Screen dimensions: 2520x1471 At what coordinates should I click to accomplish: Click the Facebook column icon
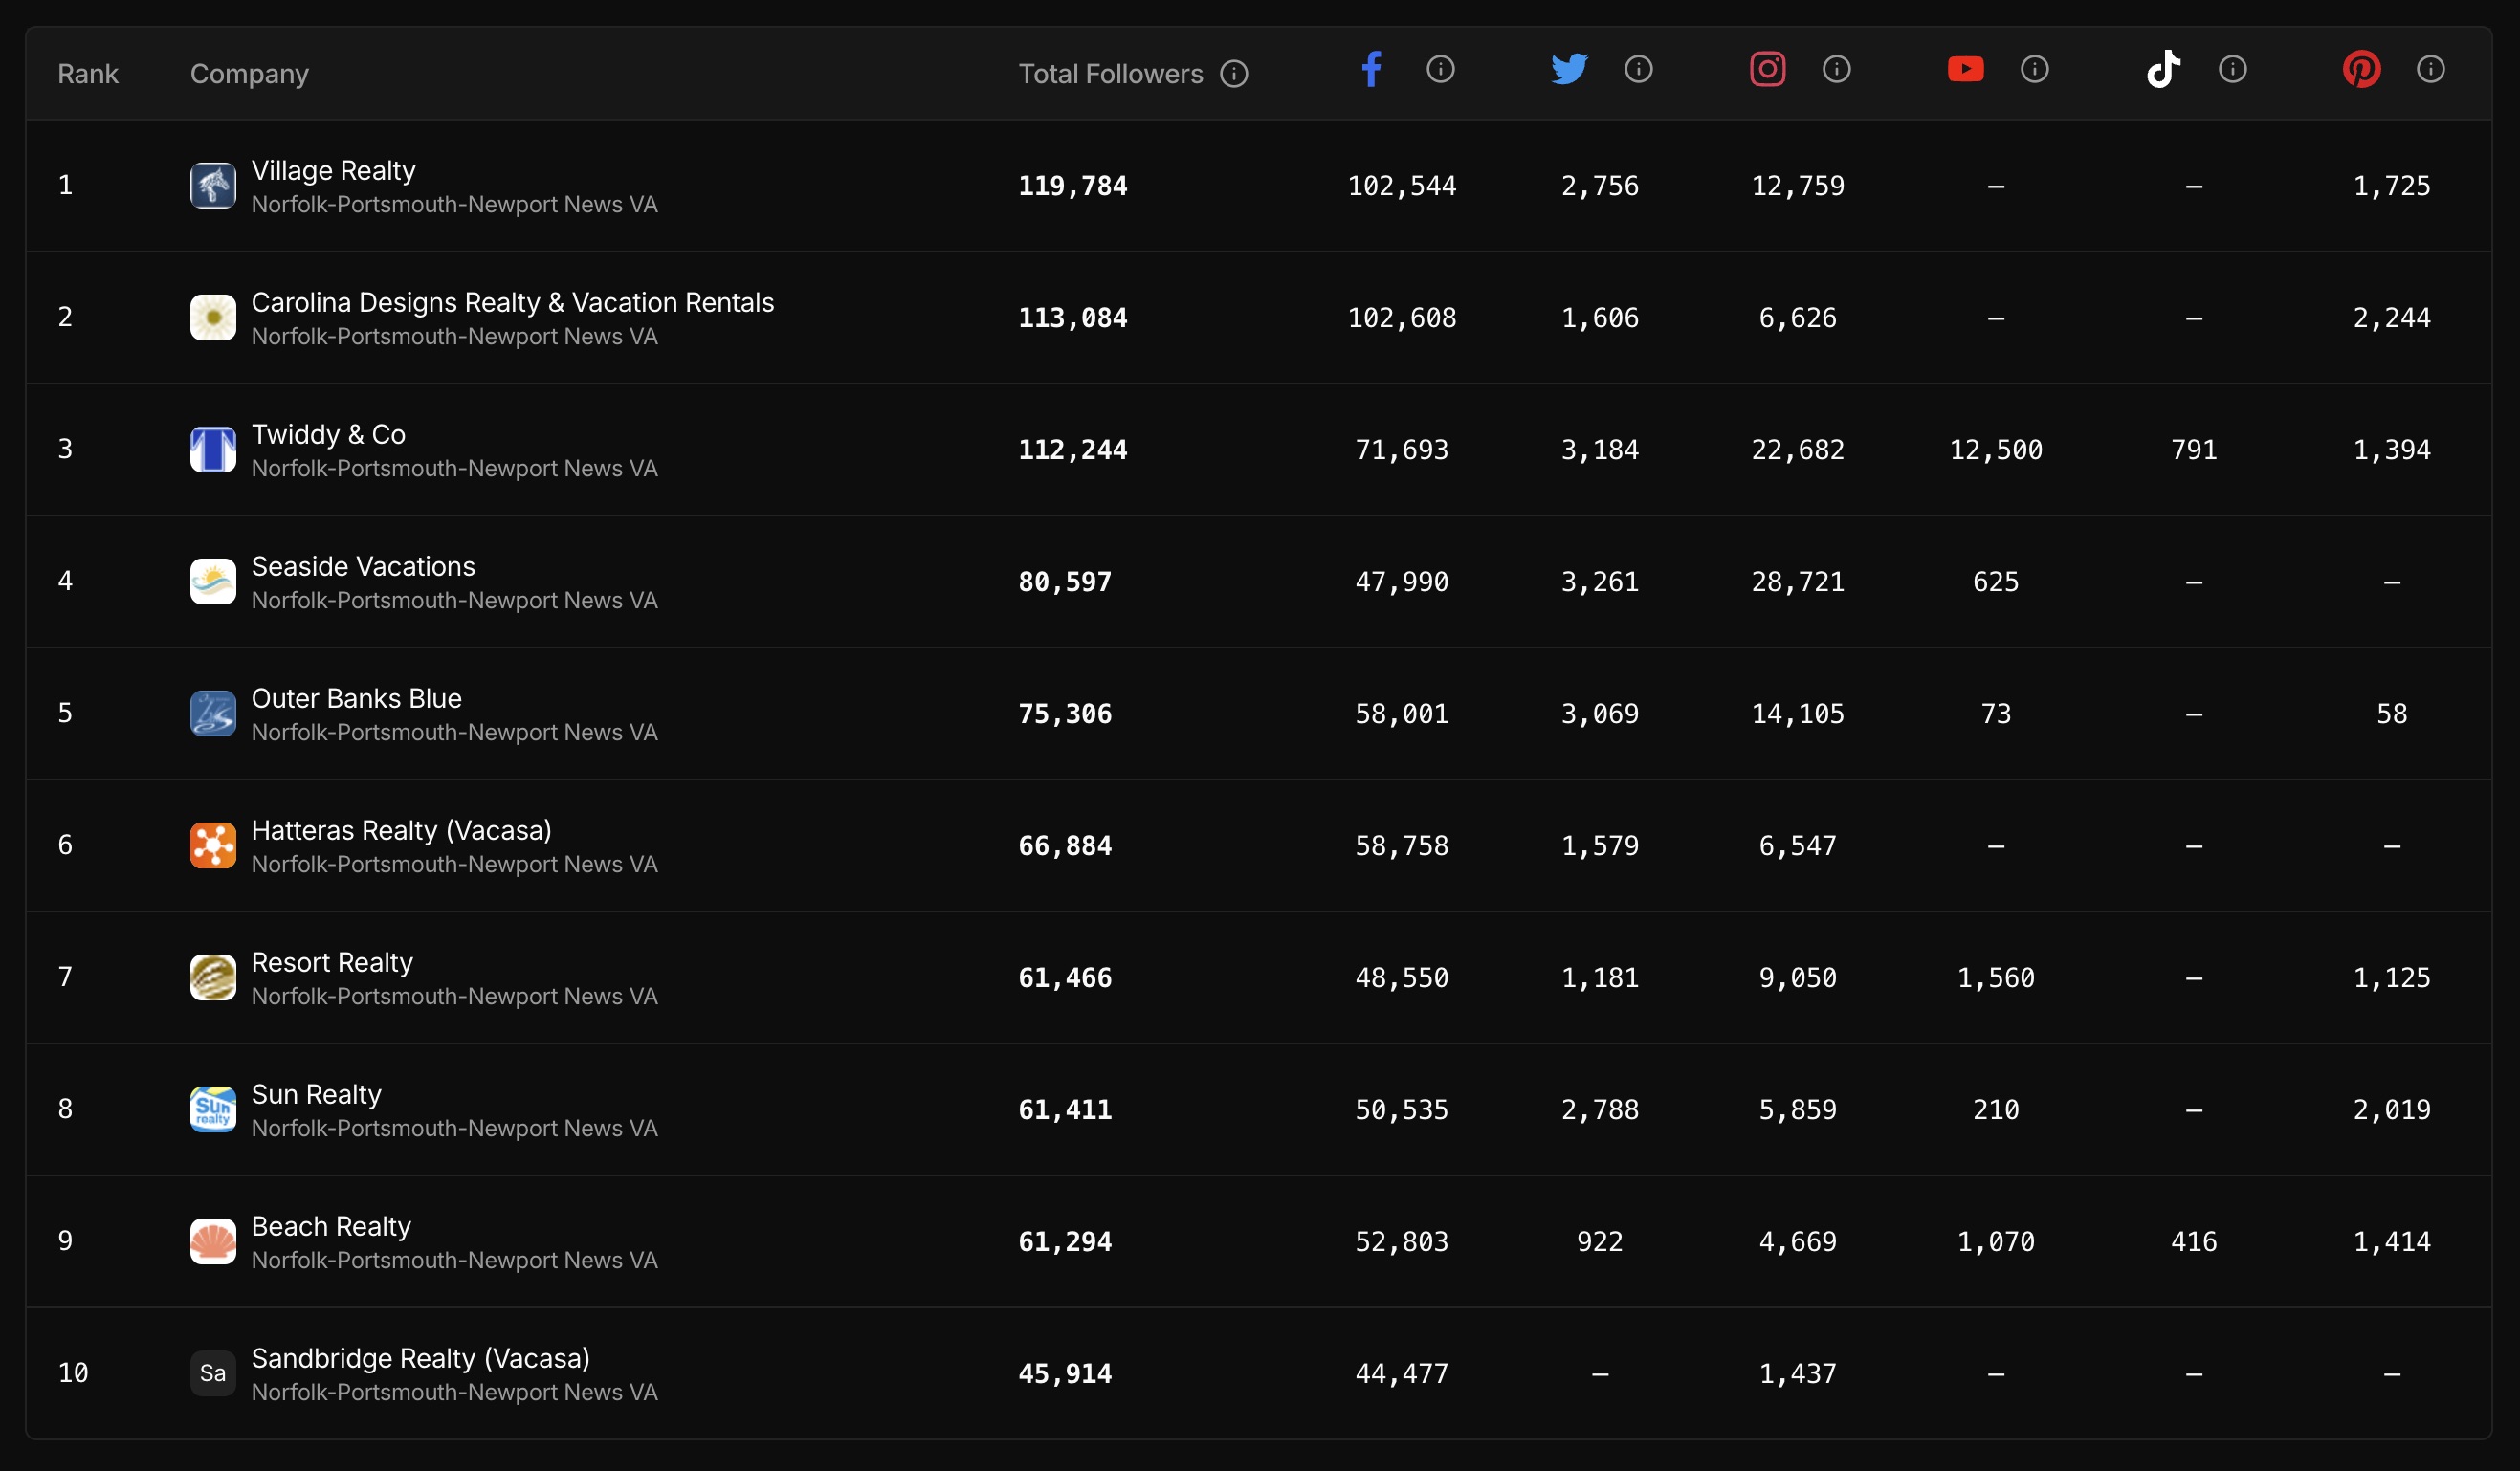tap(1371, 69)
